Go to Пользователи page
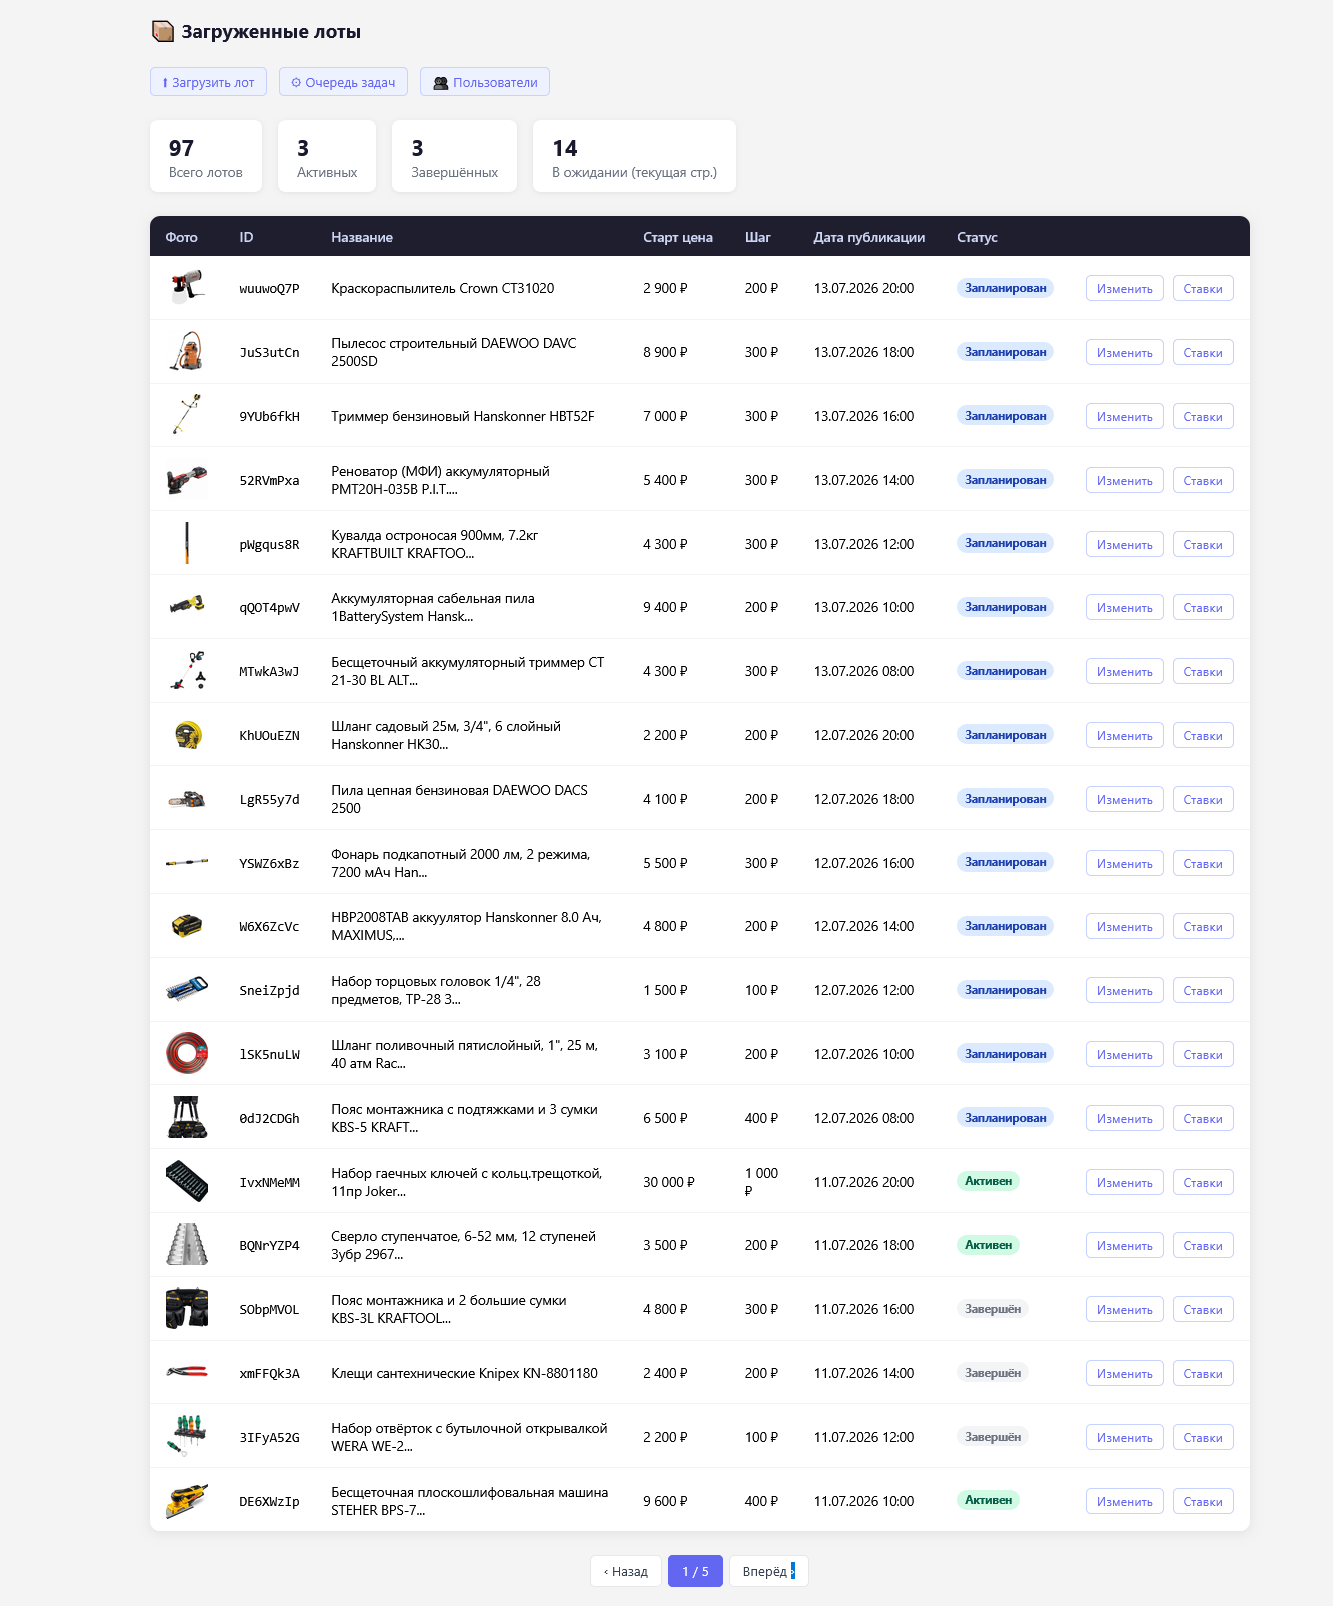The width and height of the screenshot is (1333, 1606). [485, 82]
